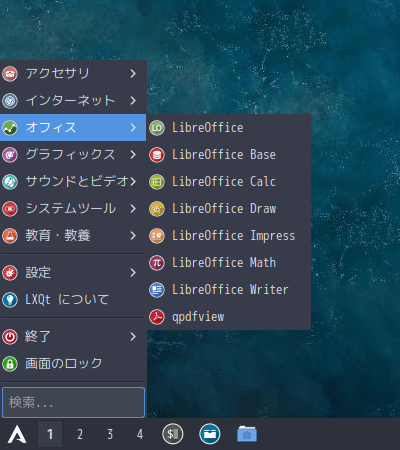Expand the 設定 submenu arrow
This screenshot has width=400, height=450.
coord(133,272)
